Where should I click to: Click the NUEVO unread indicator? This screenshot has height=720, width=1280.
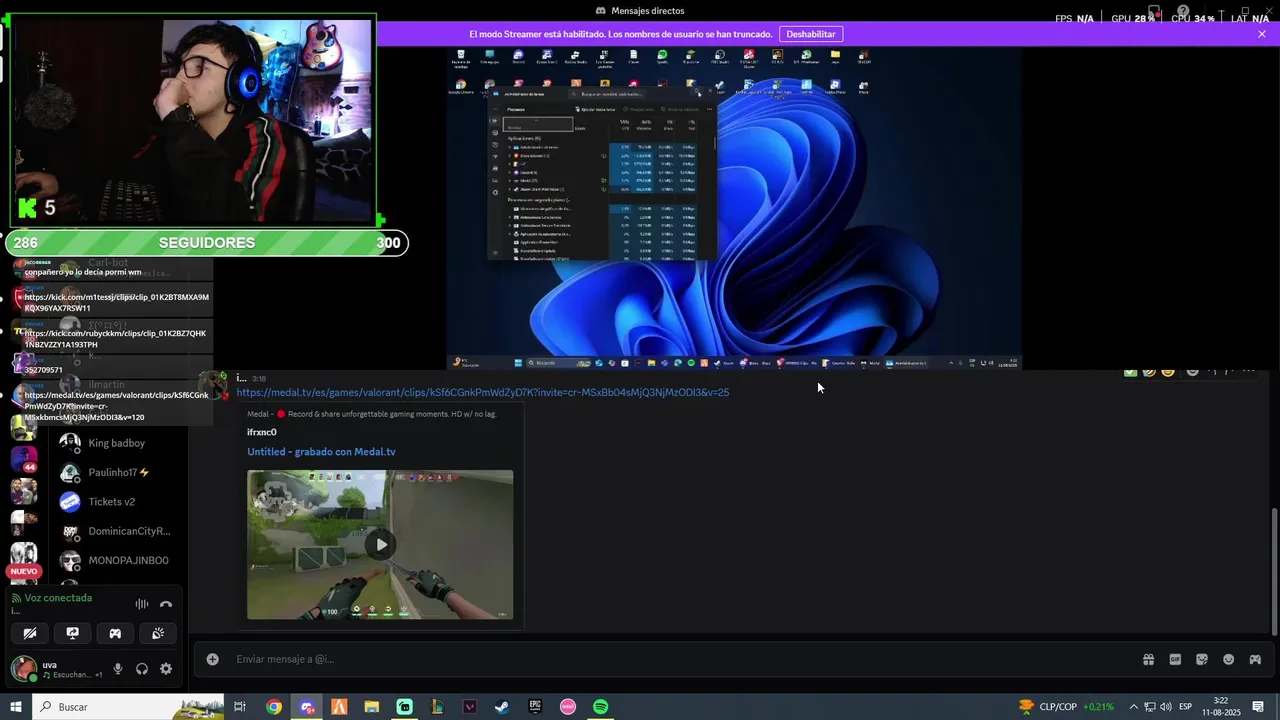[x=23, y=571]
